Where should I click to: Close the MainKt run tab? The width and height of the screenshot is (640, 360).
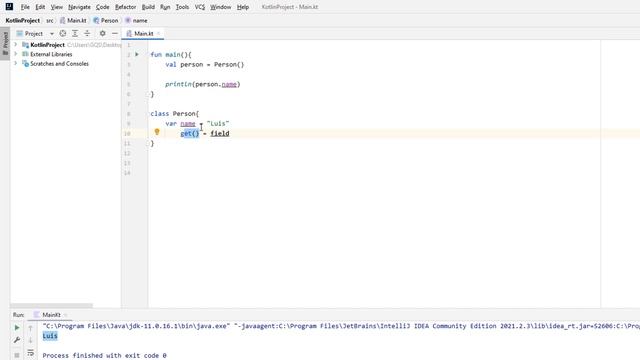point(65,315)
